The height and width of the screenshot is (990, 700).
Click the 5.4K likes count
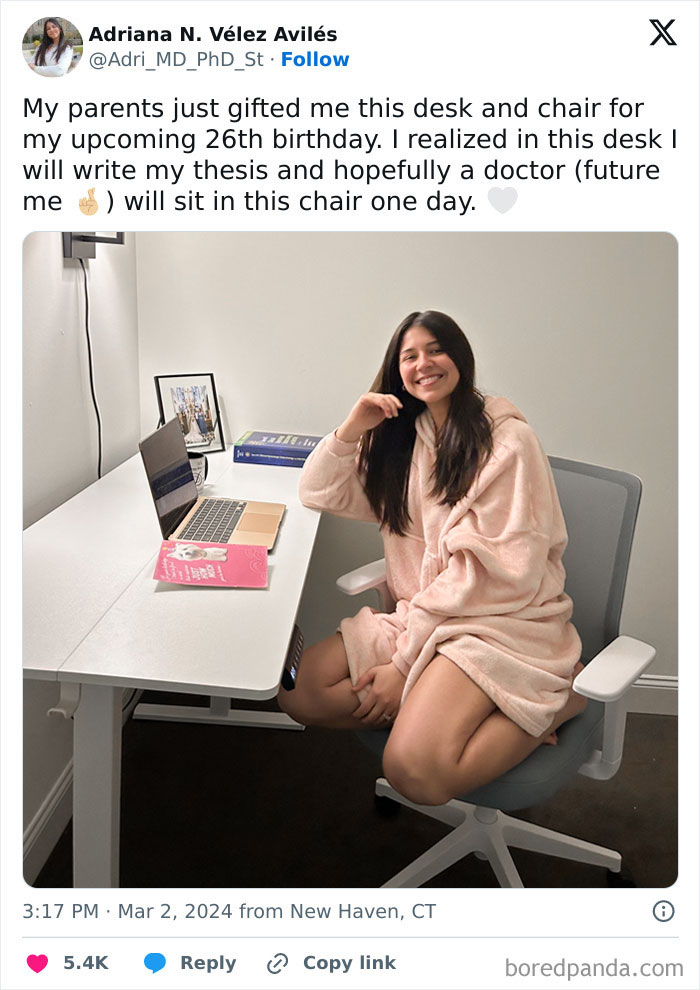[x=86, y=963]
